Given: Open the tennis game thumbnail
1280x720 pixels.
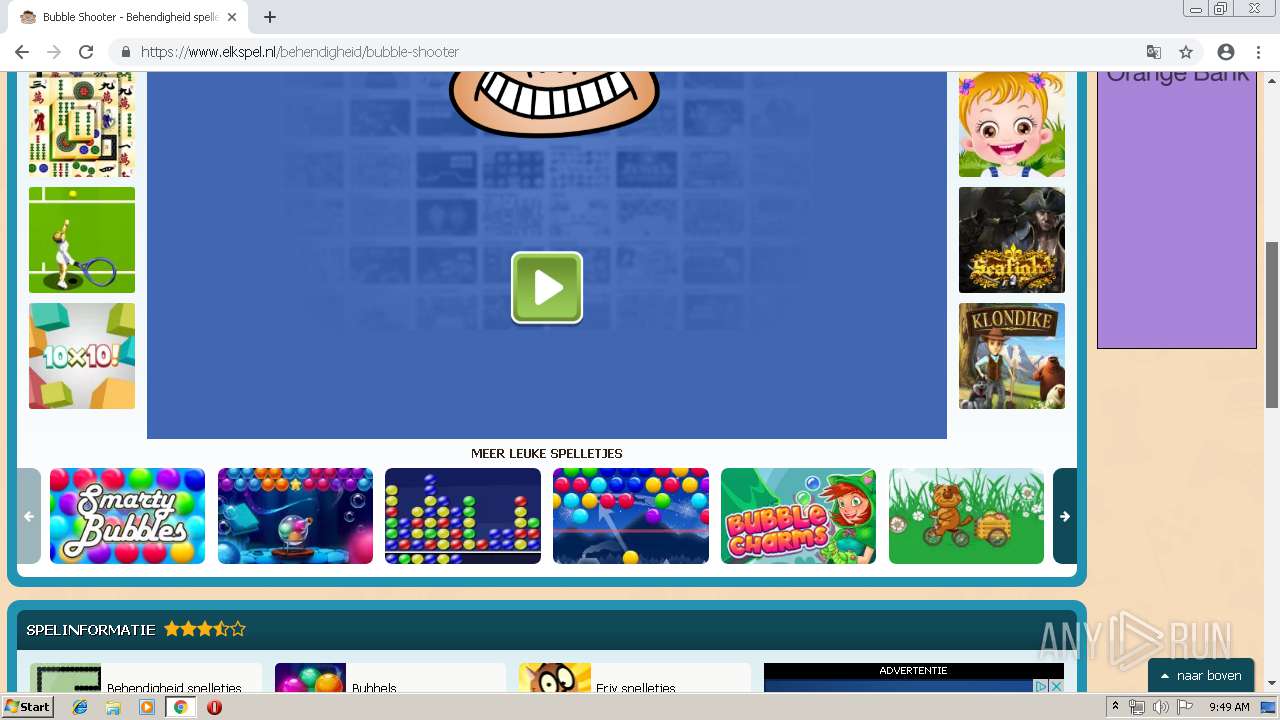Looking at the screenshot, I should tap(82, 240).
